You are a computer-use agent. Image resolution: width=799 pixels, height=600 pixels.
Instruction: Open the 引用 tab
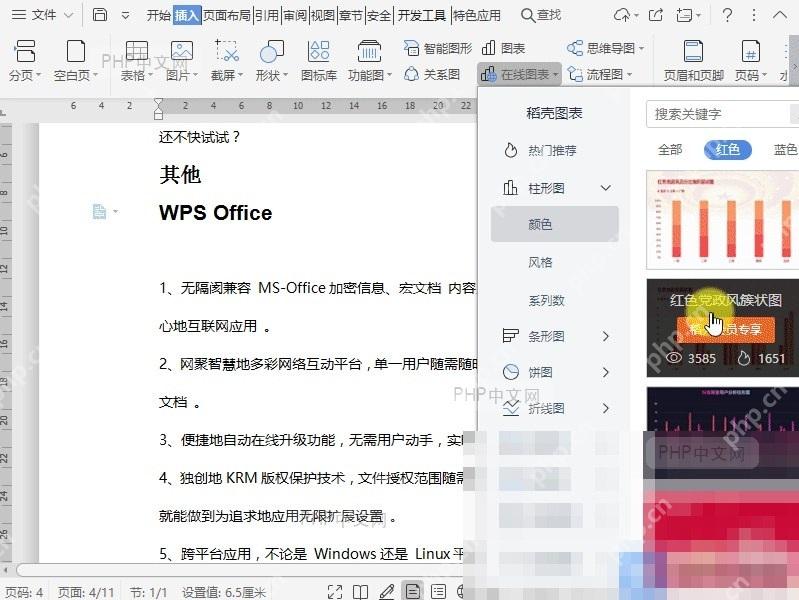pos(267,16)
